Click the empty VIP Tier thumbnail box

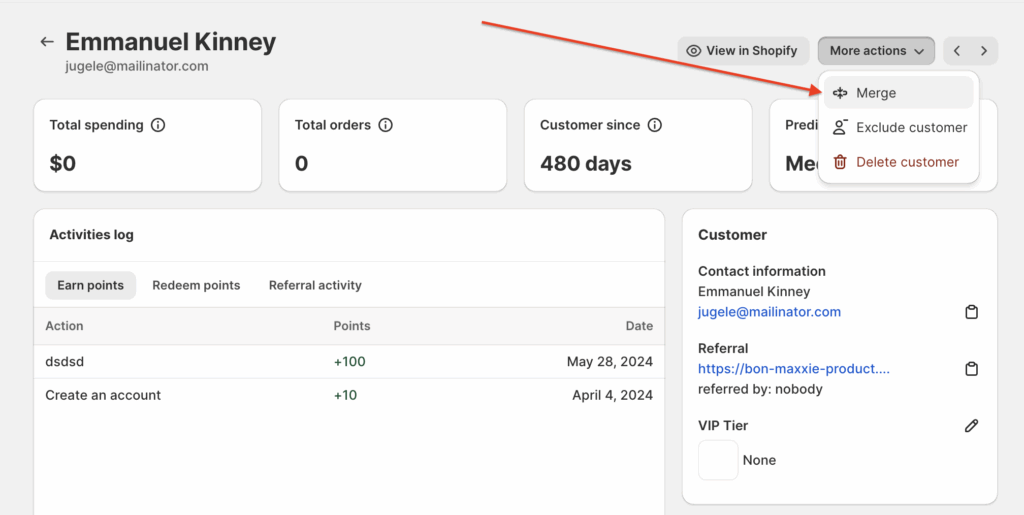coord(718,460)
